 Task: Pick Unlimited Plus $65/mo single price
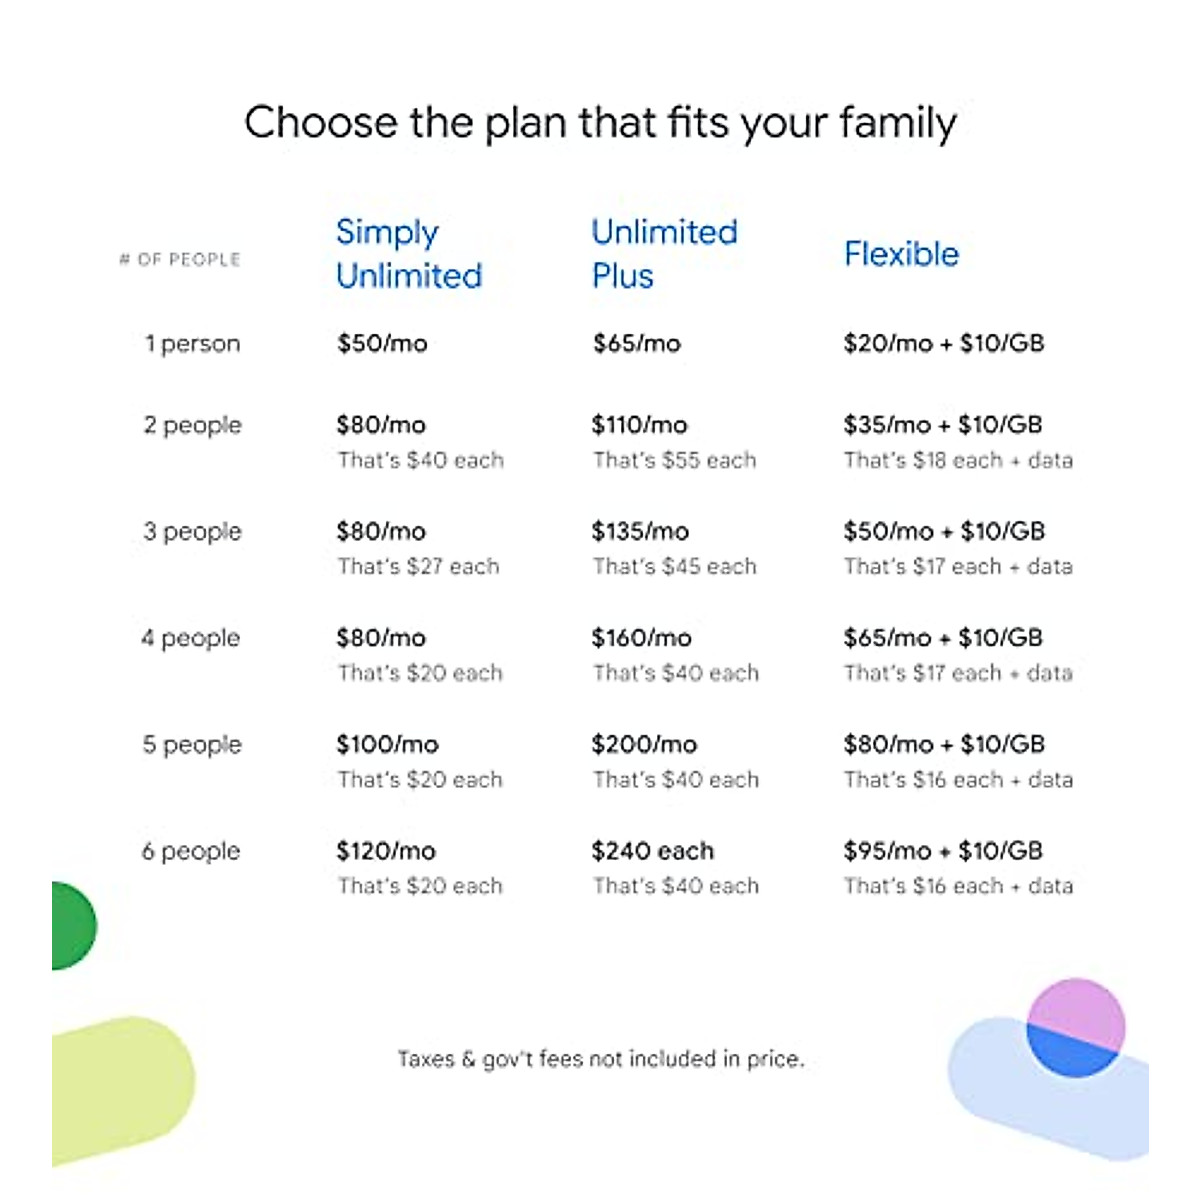click(636, 344)
